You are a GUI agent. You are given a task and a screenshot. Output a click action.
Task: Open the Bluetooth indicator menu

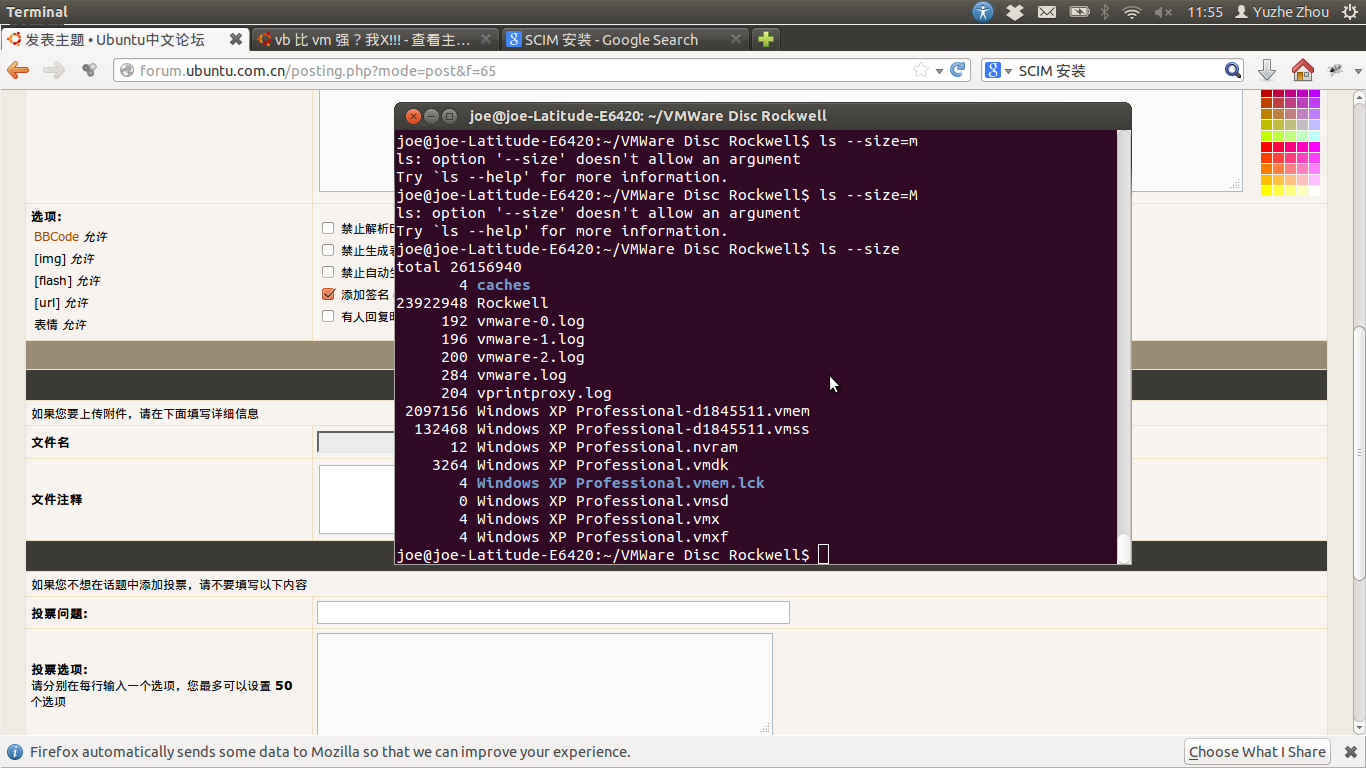point(1105,12)
